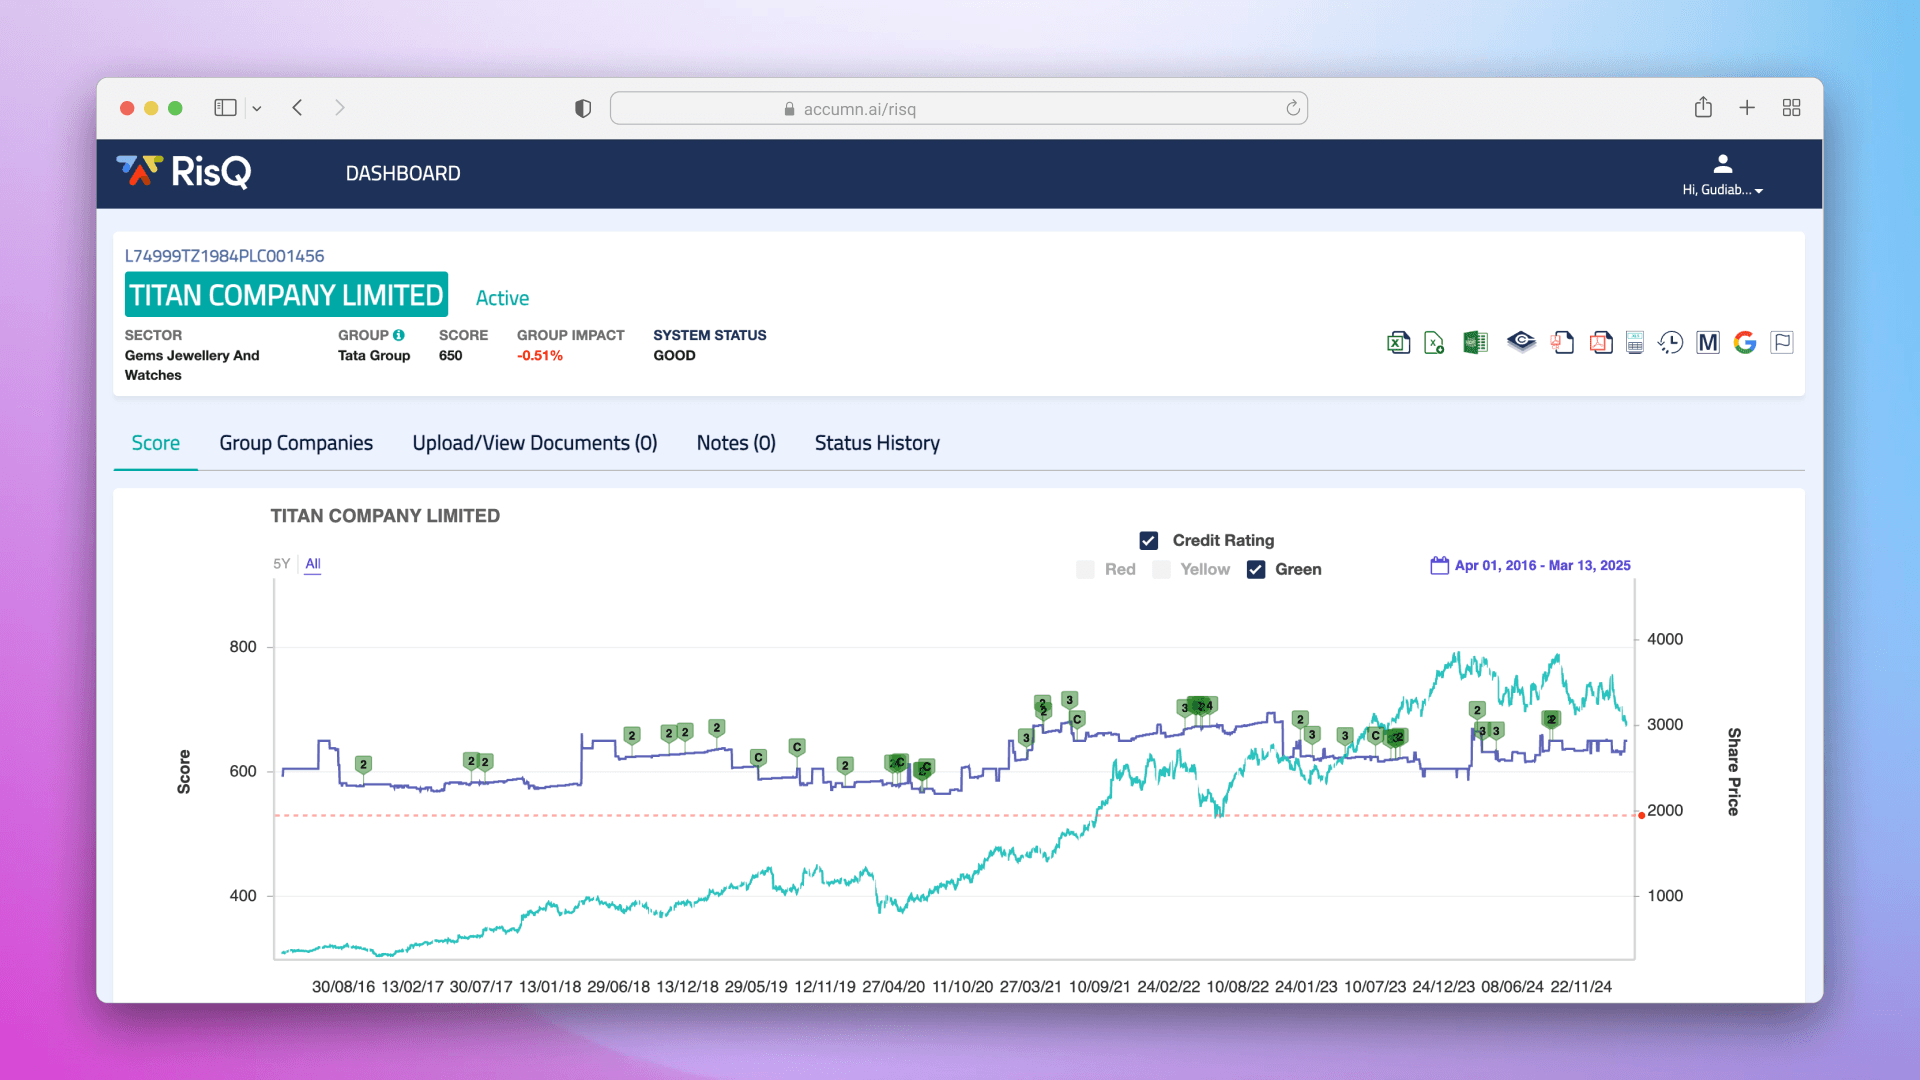Flag this company with flag icon
1920x1080 pixels.
[x=1782, y=343]
